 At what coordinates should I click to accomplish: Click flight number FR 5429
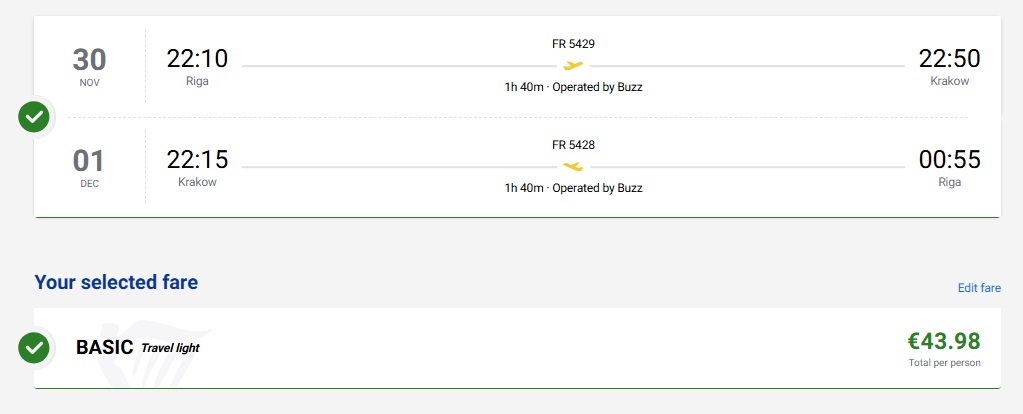[573, 44]
